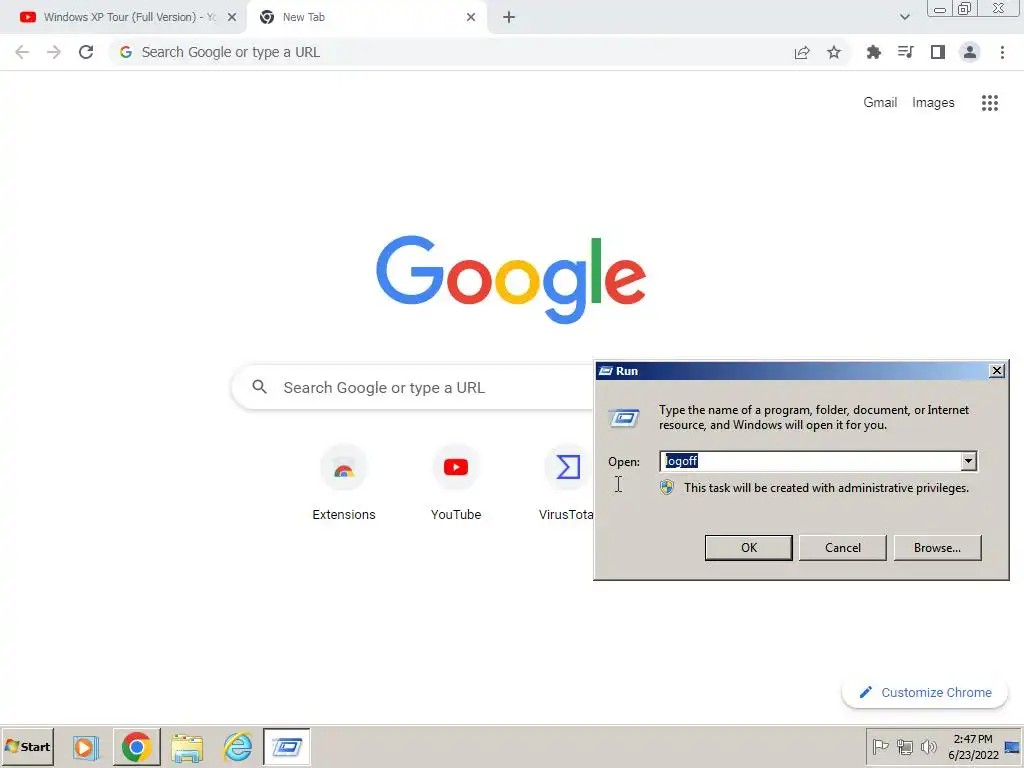Open the YouTube shortcut tile
Screen dimensions: 1024x768
coord(456,483)
